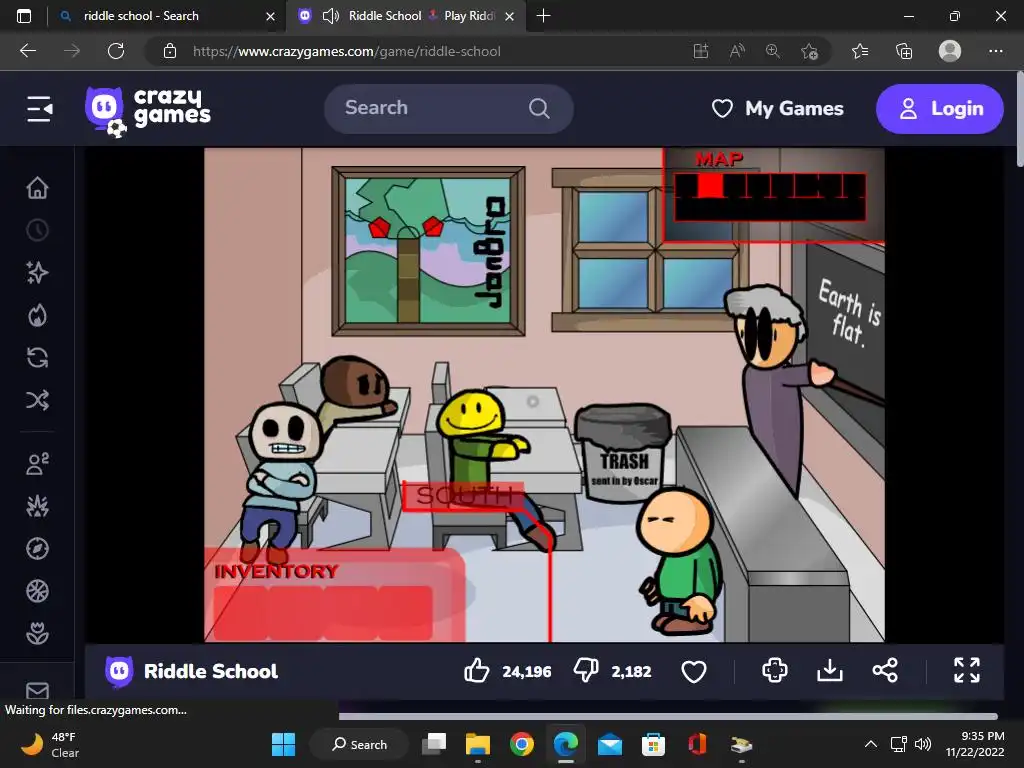The height and width of the screenshot is (768, 1024).
Task: Open Updated games refresh icon in sidebar
Action: [x=37, y=358]
